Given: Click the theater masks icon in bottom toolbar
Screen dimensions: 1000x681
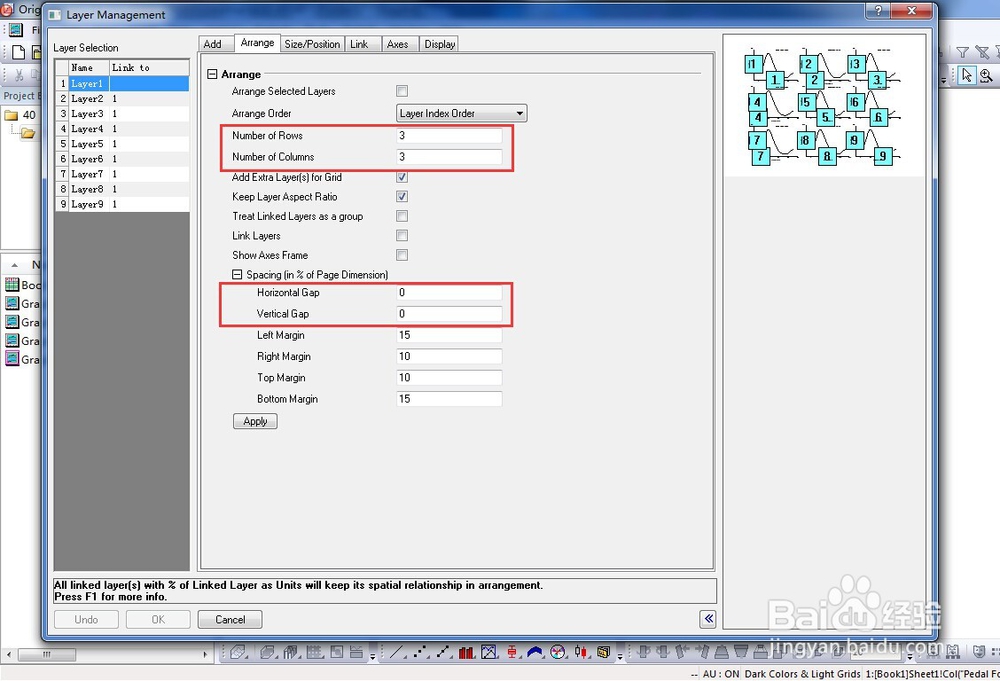Looking at the screenshot, I should tap(978, 652).
